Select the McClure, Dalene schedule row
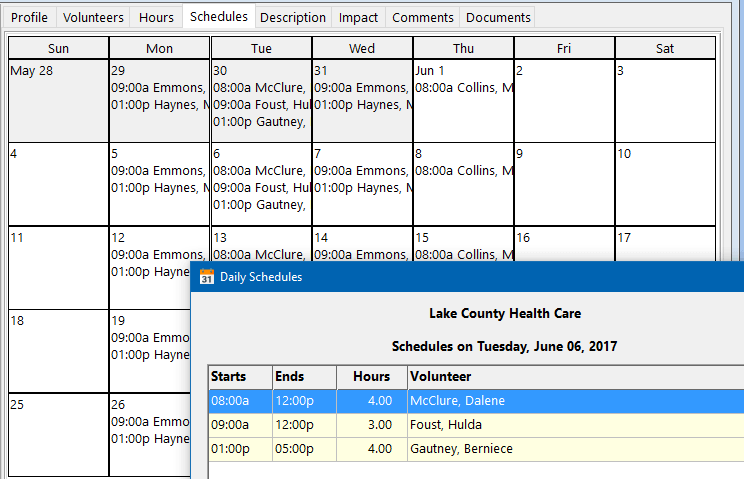 pyautogui.click(x=476, y=401)
